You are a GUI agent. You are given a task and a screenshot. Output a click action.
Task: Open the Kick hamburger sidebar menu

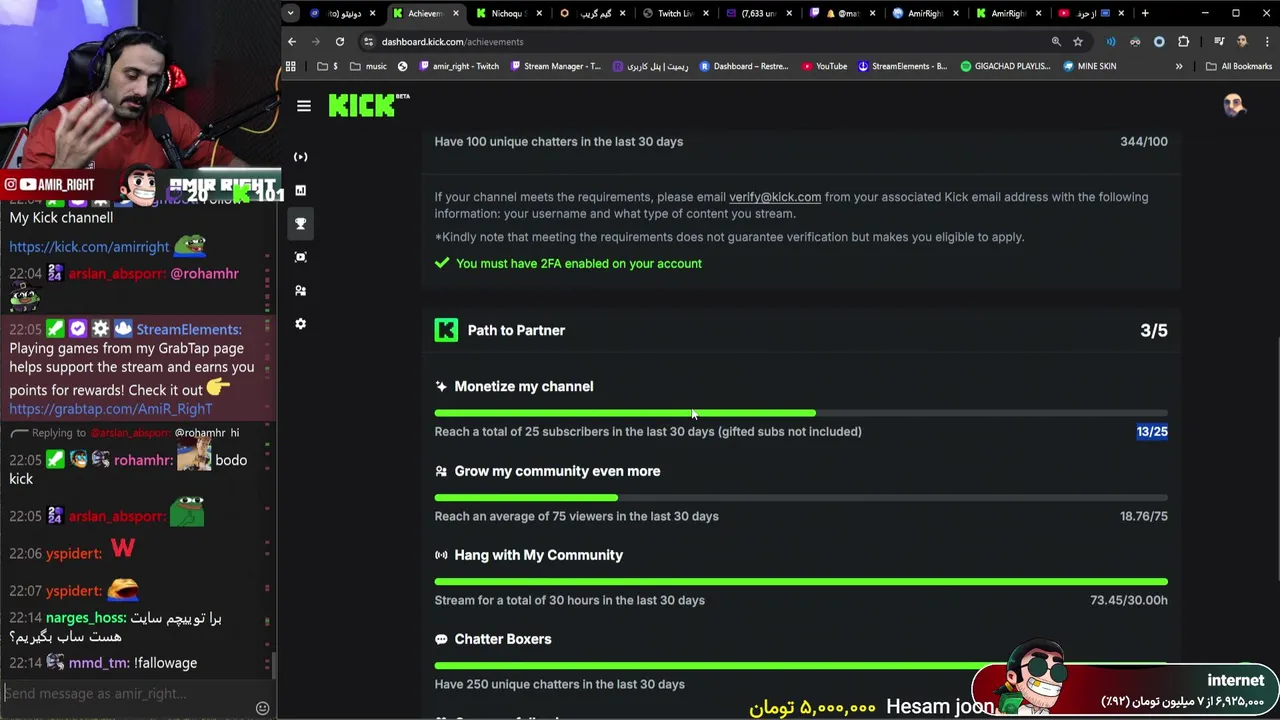click(304, 106)
